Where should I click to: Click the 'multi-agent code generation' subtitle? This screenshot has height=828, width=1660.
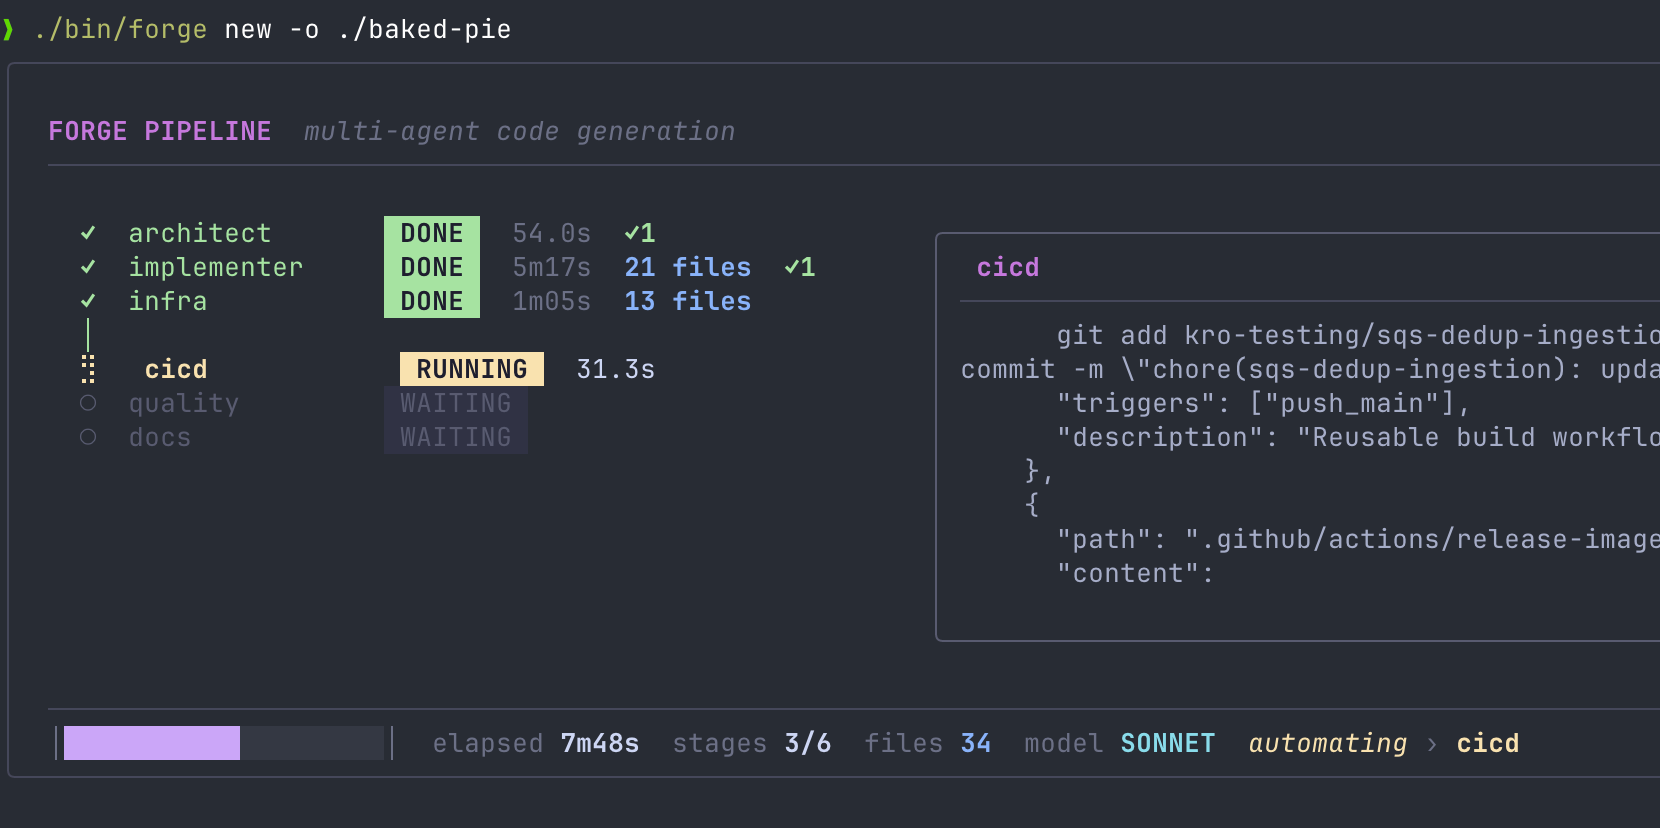(x=520, y=131)
